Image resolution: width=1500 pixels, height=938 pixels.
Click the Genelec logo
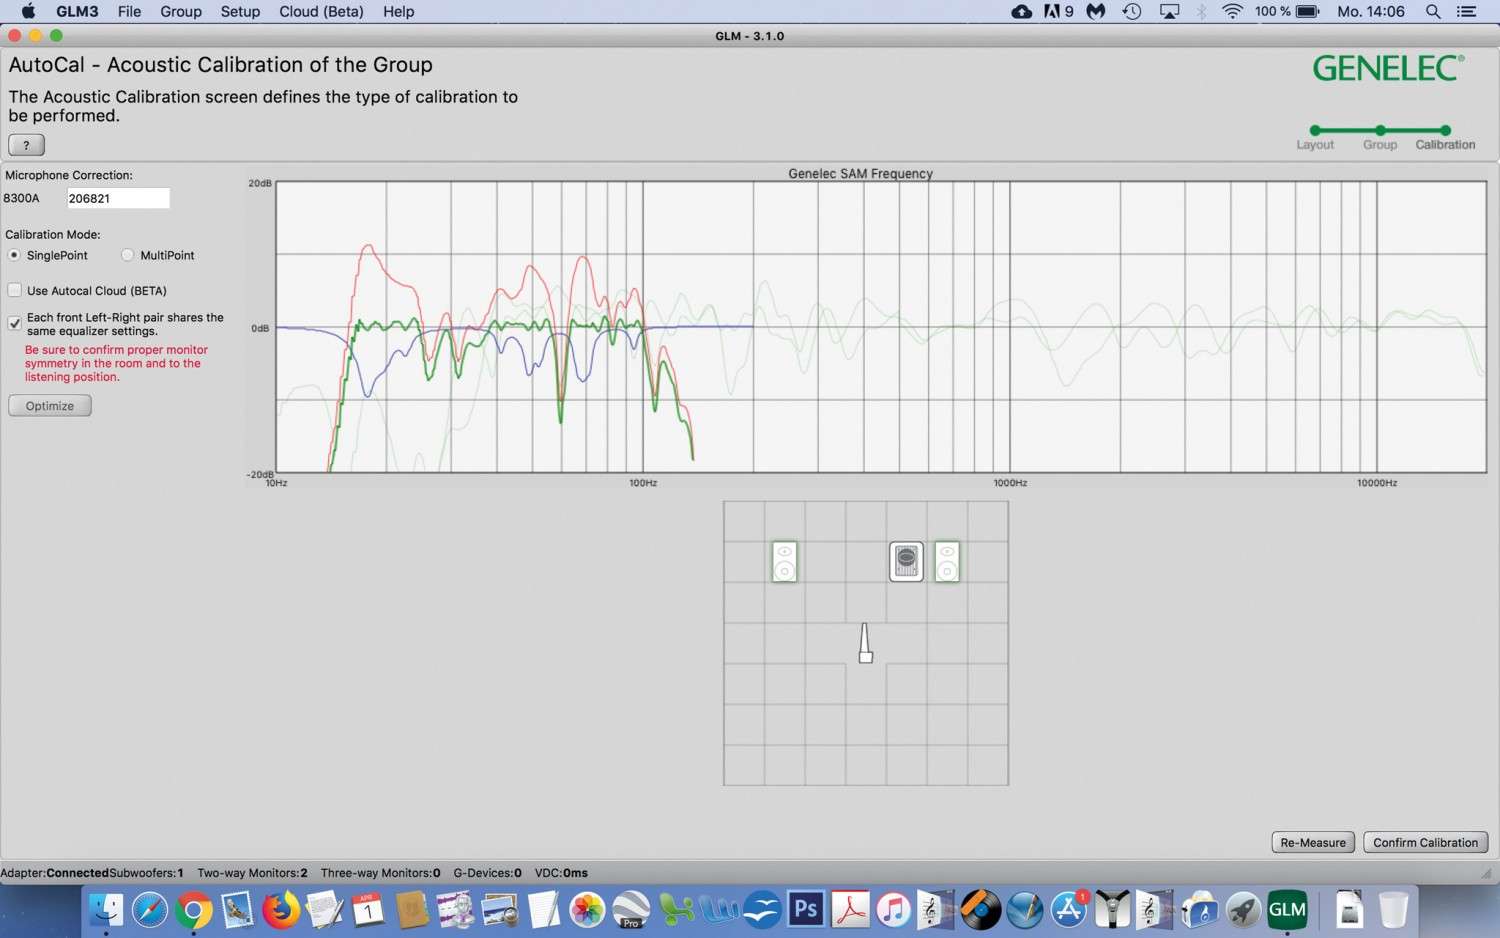click(x=1388, y=69)
